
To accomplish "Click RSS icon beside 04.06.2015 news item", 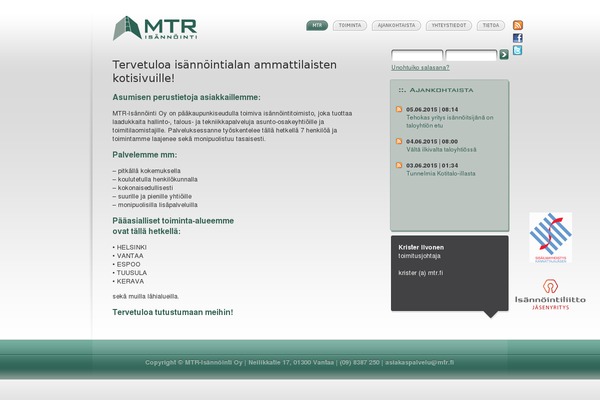I will (x=399, y=141).
